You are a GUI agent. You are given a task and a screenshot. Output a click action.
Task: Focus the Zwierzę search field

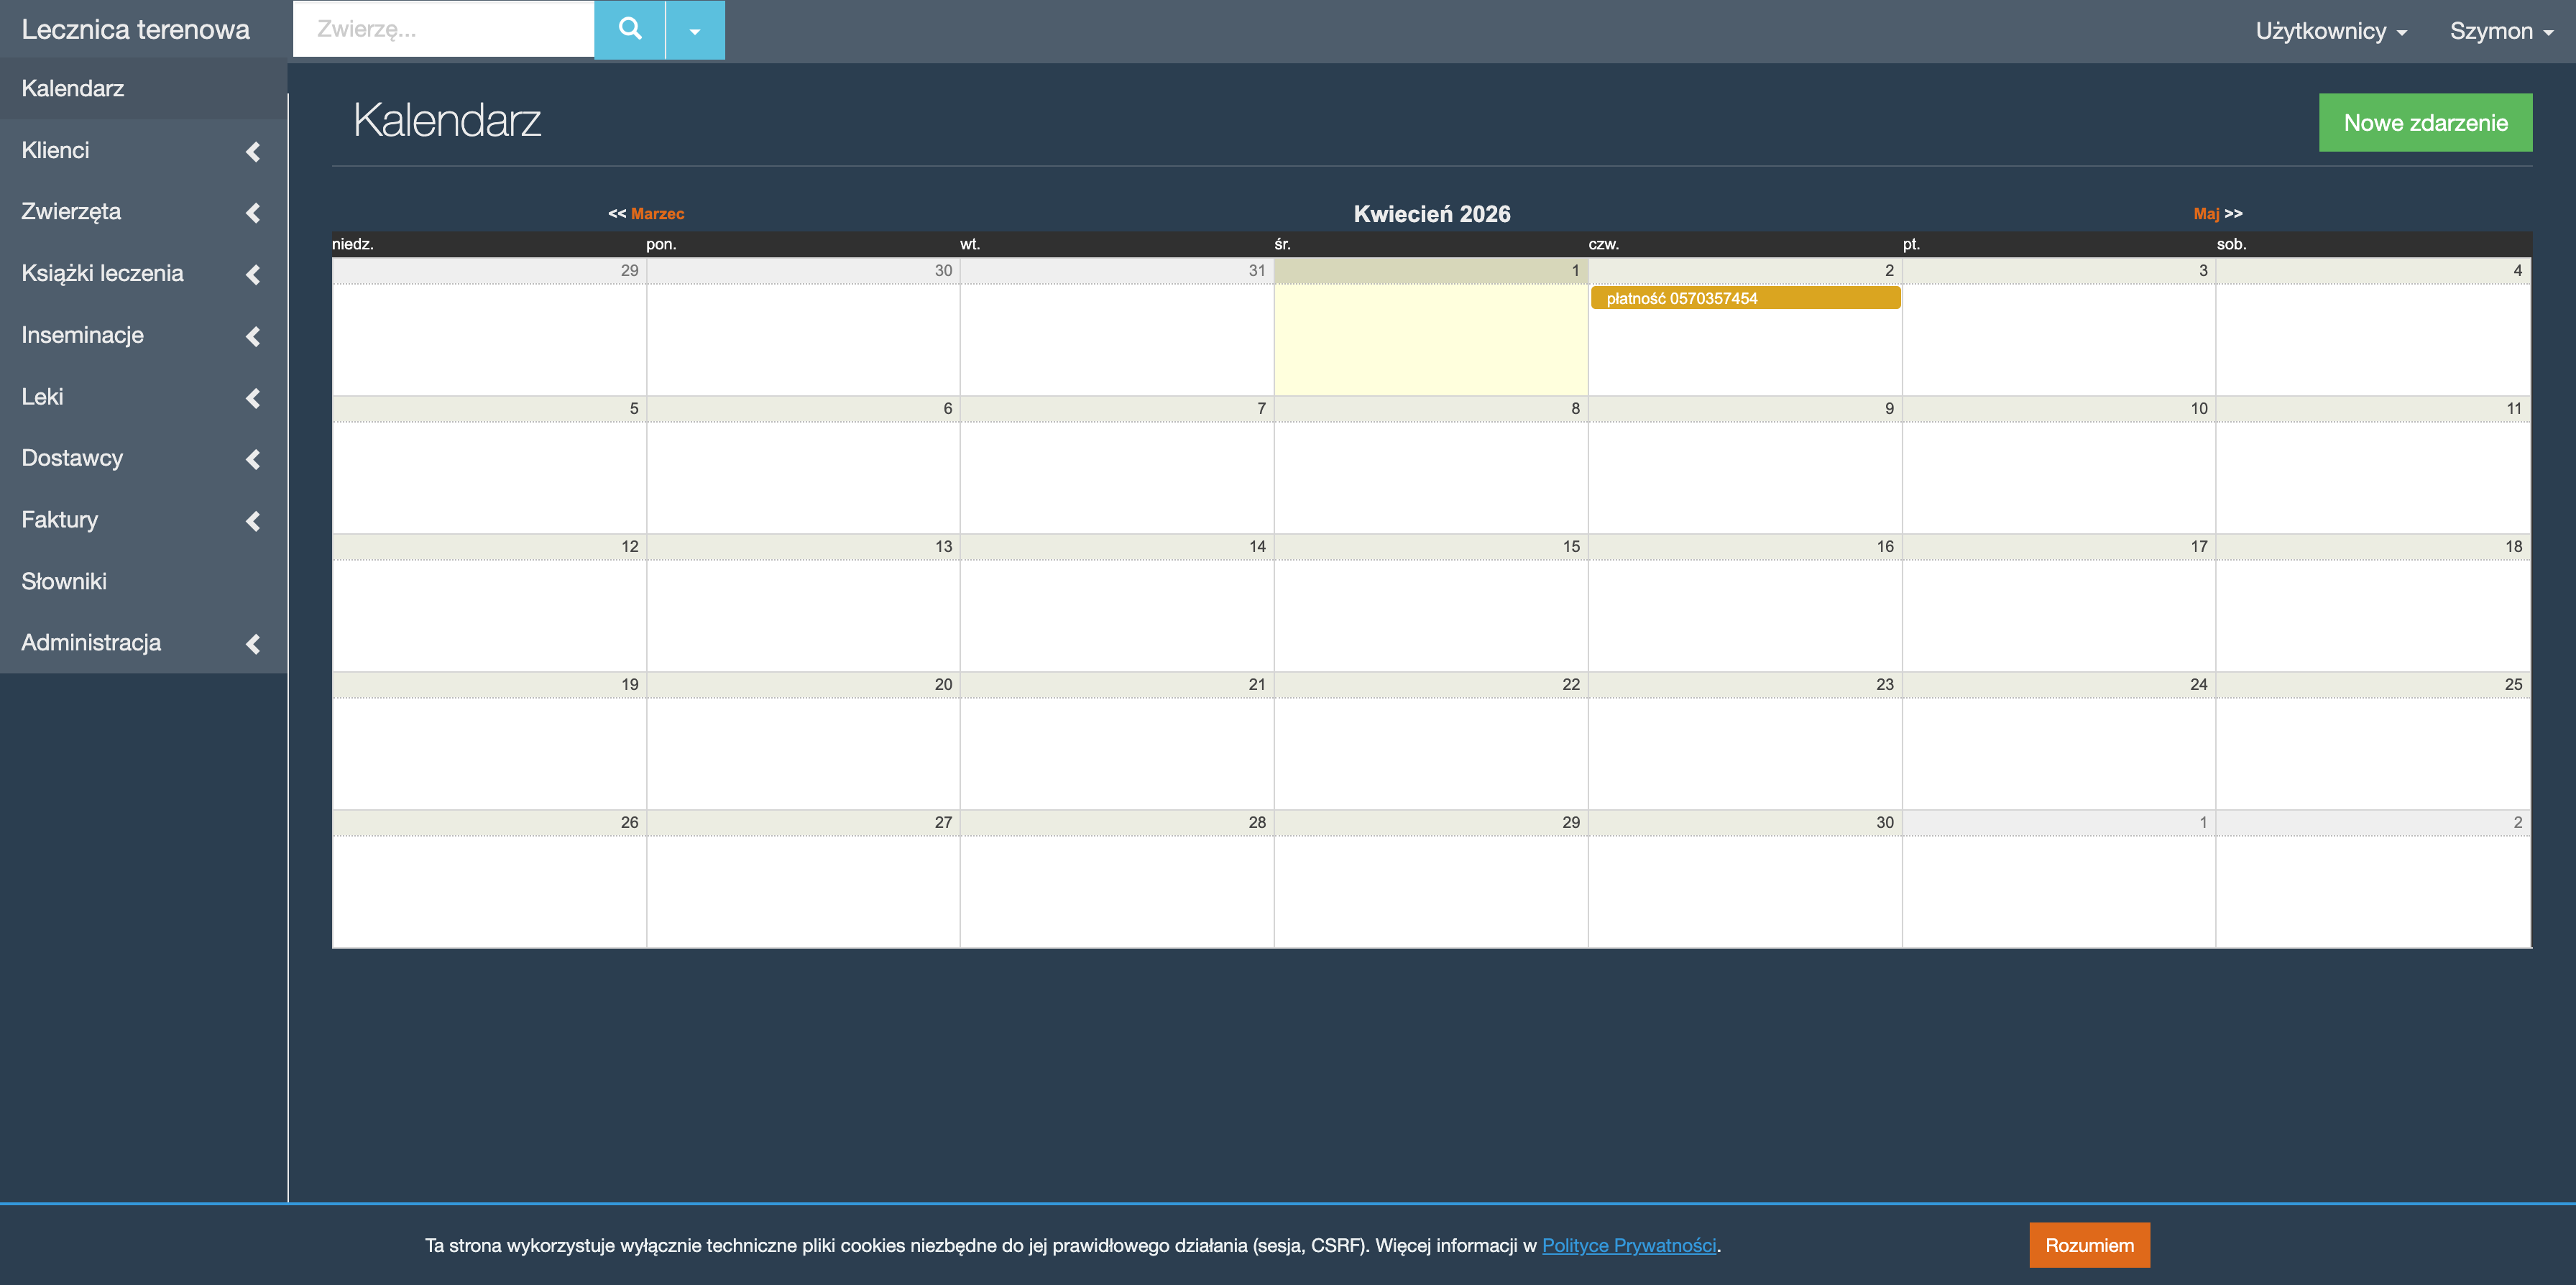443,29
